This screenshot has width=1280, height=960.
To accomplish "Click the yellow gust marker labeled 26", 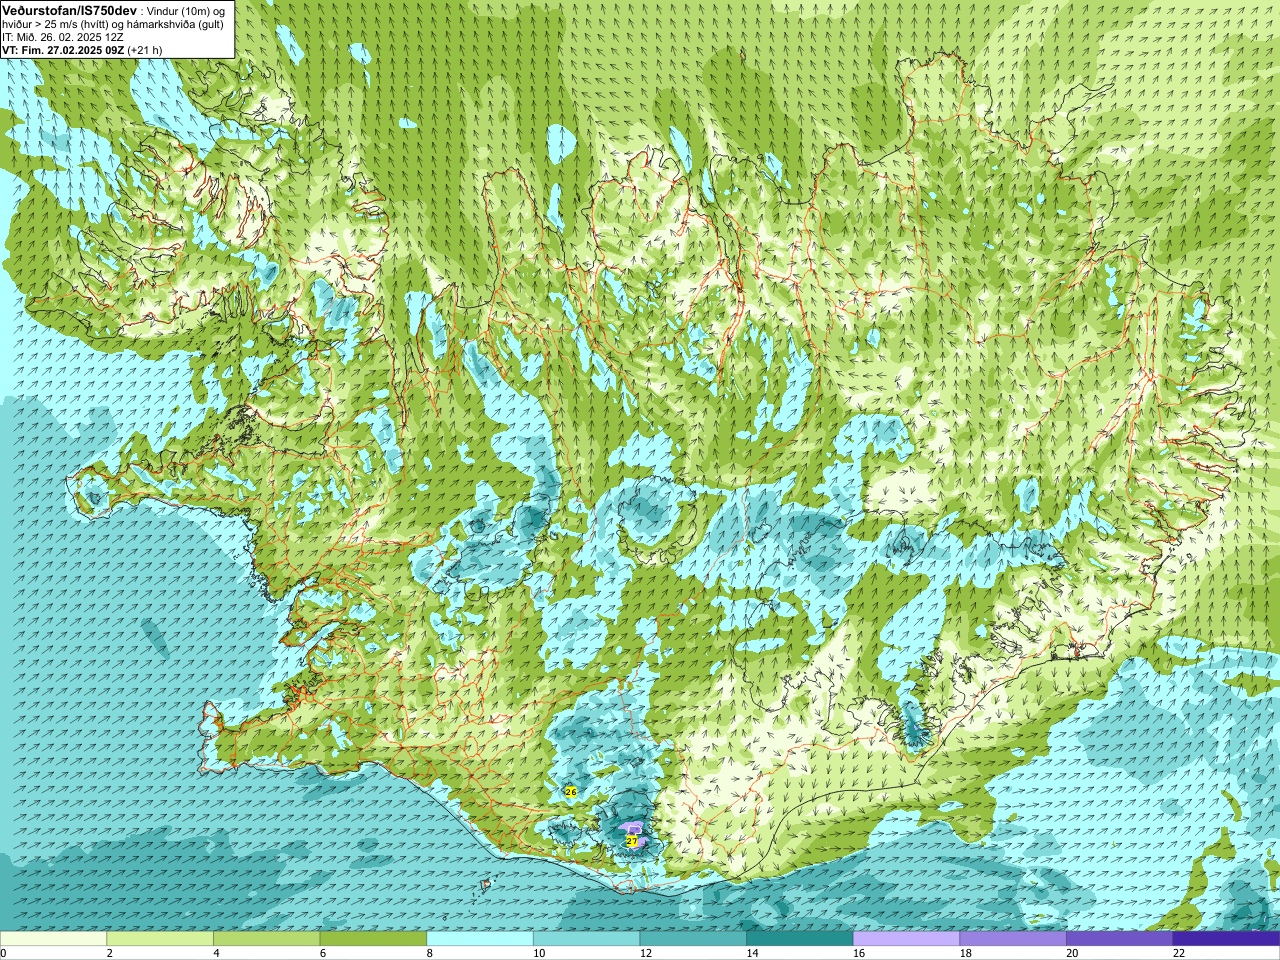I will tap(570, 792).
